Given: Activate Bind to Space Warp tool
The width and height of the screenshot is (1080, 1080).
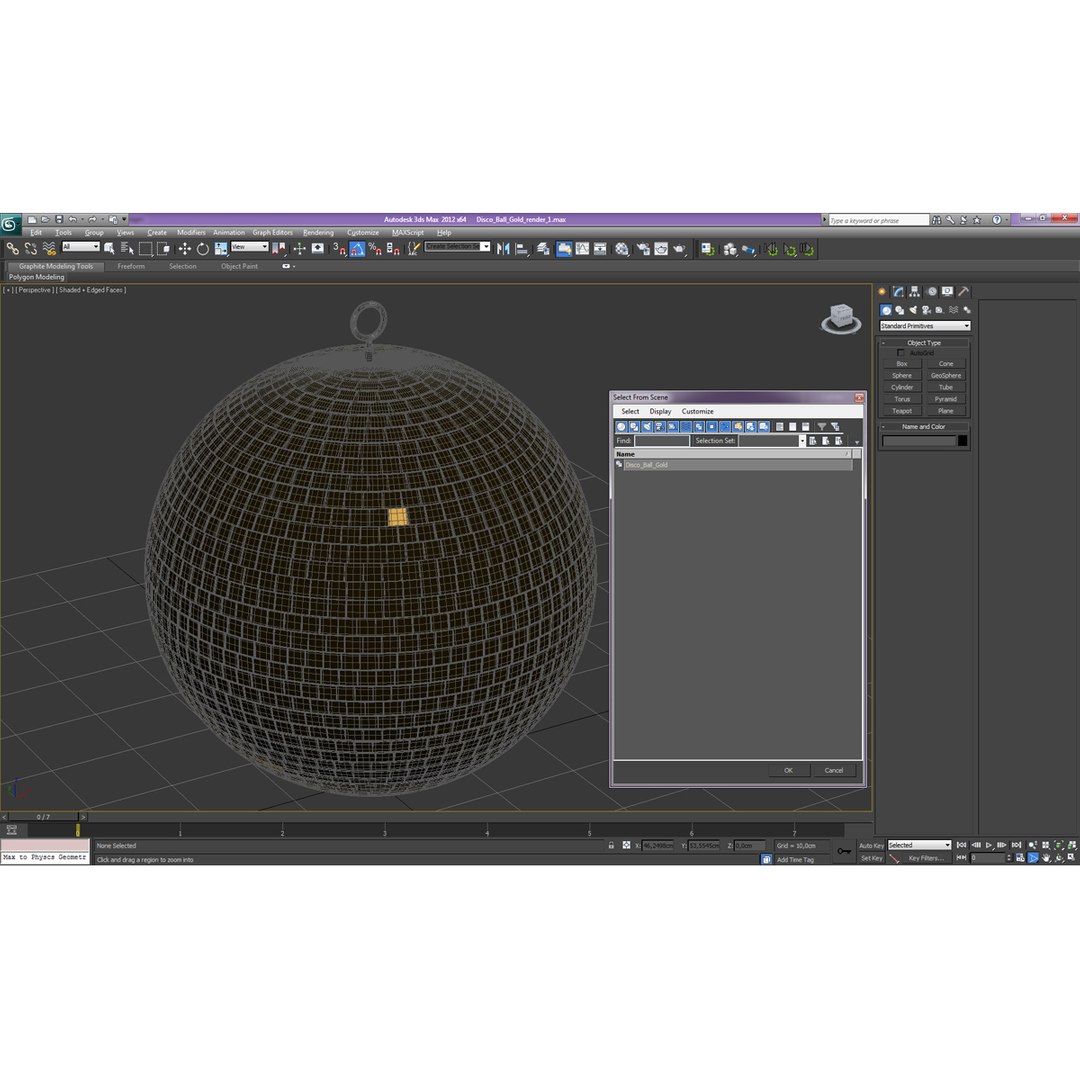Looking at the screenshot, I should click(49, 249).
